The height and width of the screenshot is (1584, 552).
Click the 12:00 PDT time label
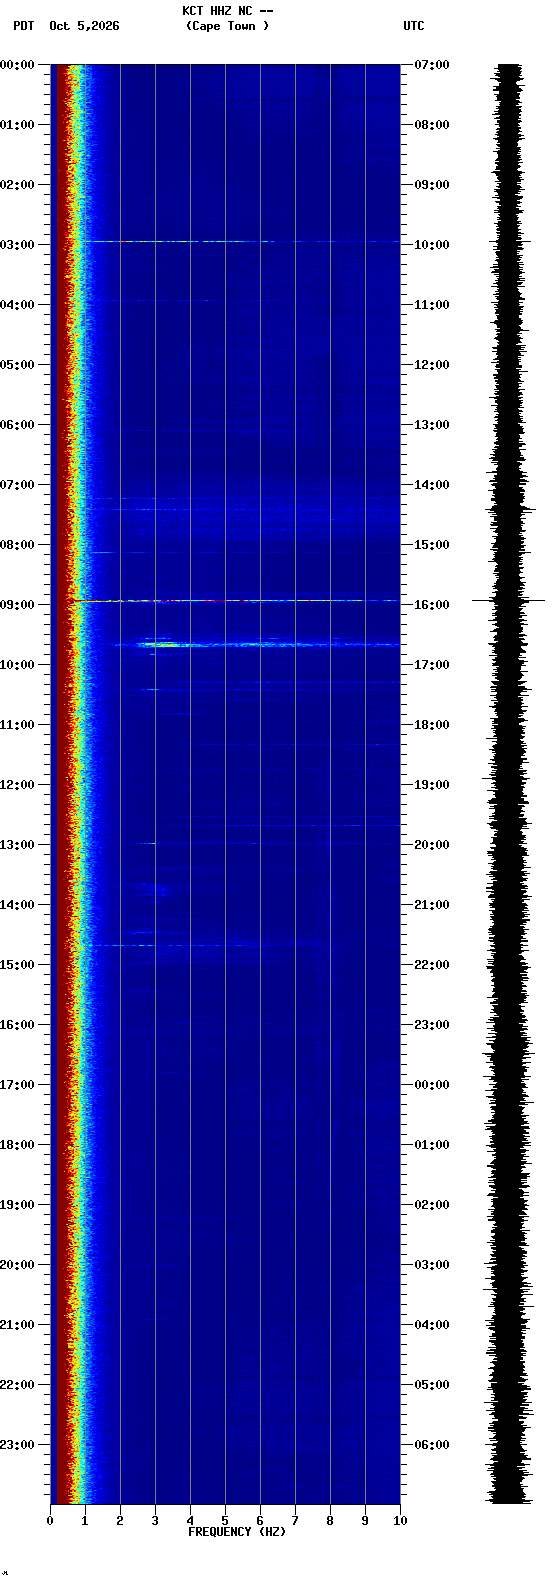(18, 785)
